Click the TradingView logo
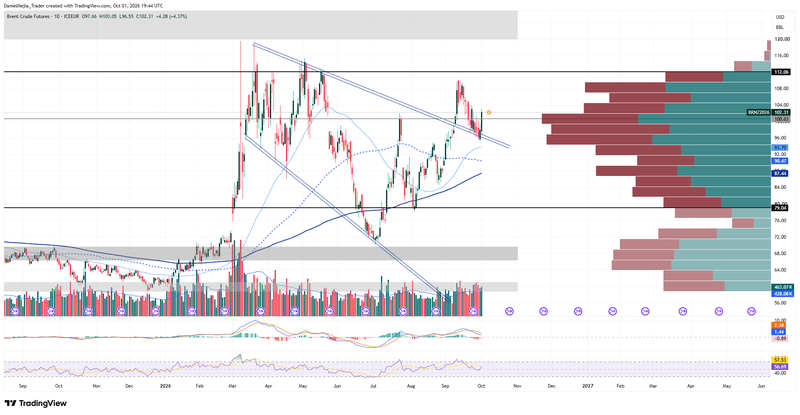 (x=36, y=403)
